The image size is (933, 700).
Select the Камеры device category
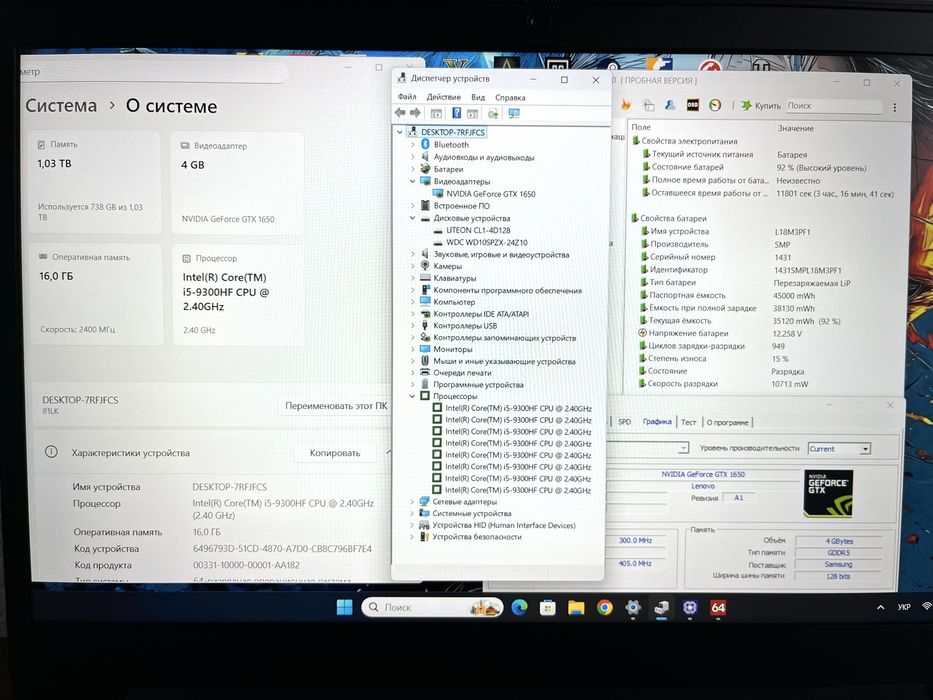447,266
